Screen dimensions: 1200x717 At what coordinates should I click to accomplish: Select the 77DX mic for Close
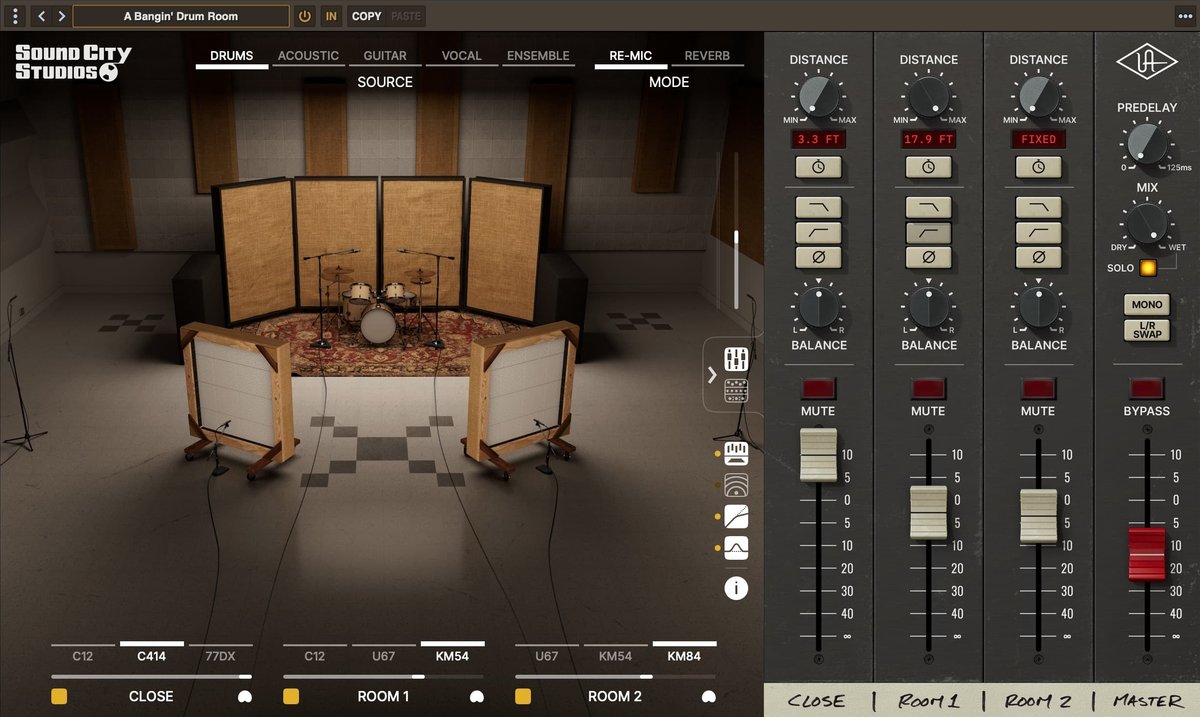point(220,656)
